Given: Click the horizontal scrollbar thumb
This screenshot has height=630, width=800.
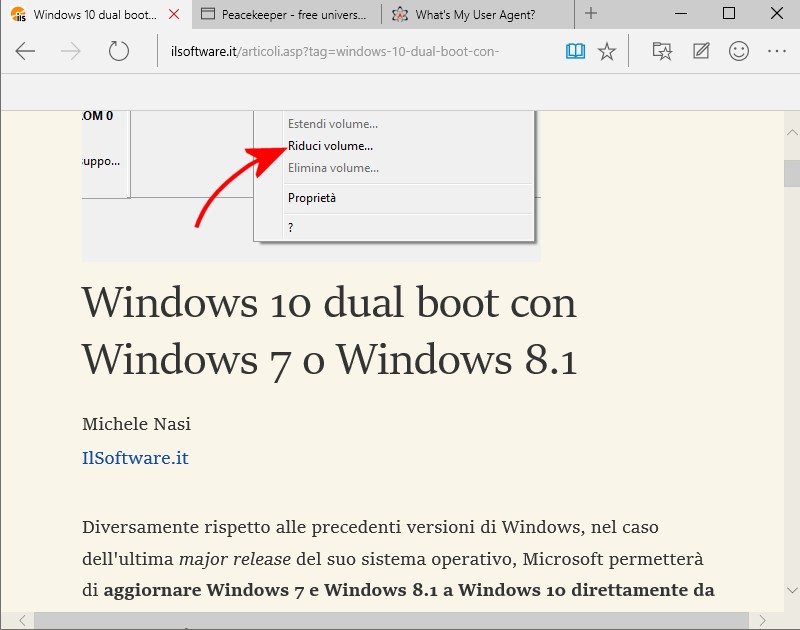Looking at the screenshot, I should pos(391,620).
